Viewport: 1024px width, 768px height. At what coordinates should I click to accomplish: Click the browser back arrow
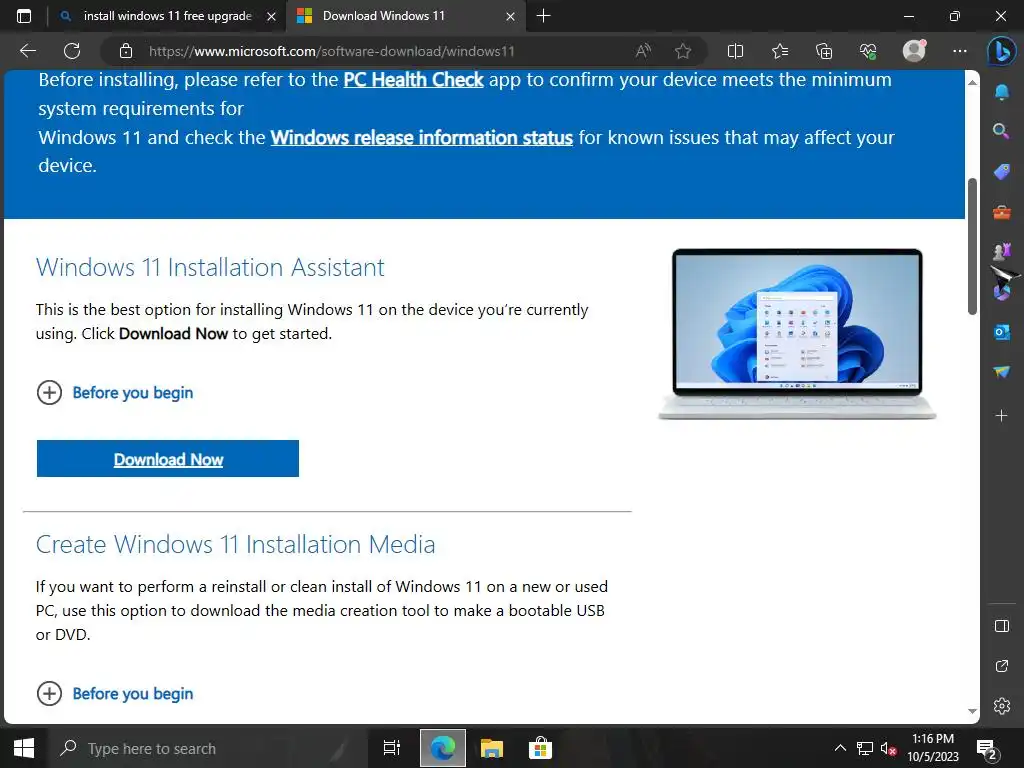coord(28,51)
